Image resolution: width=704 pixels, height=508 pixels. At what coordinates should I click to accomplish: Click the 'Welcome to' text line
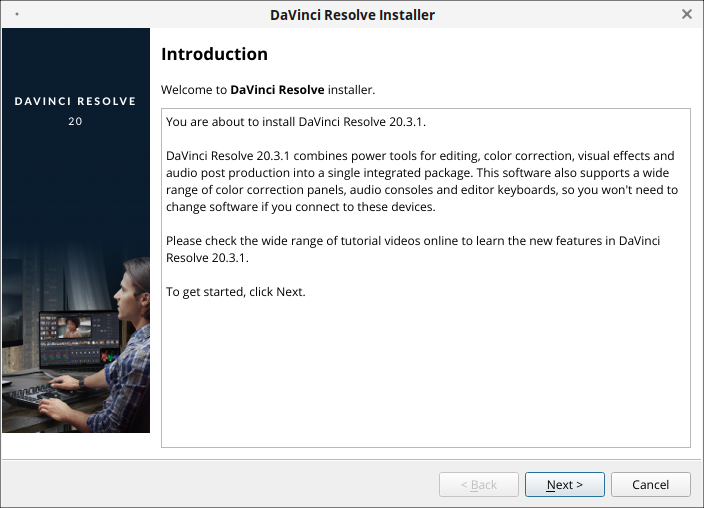[195, 89]
